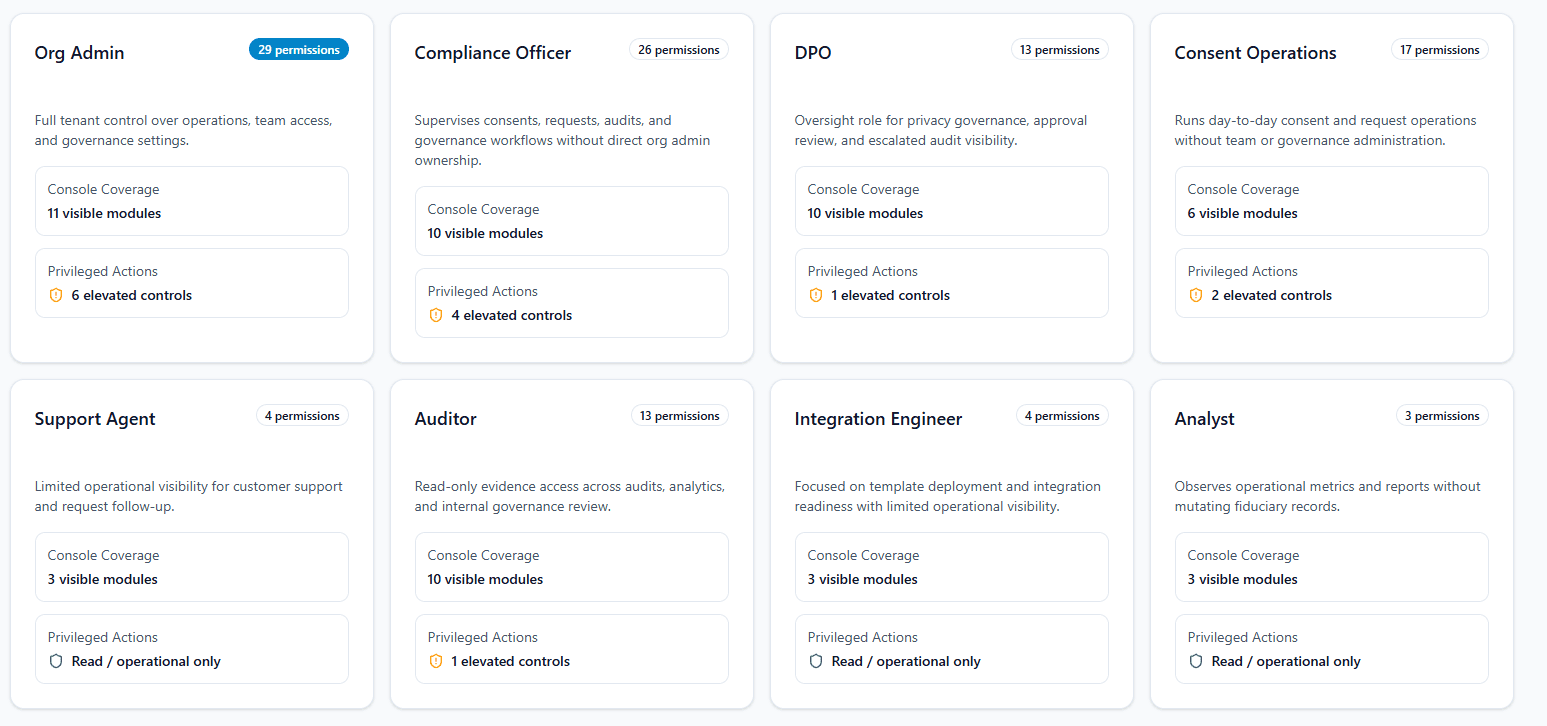Select the Org Admin Console Coverage box
1547x726 pixels.
point(192,201)
